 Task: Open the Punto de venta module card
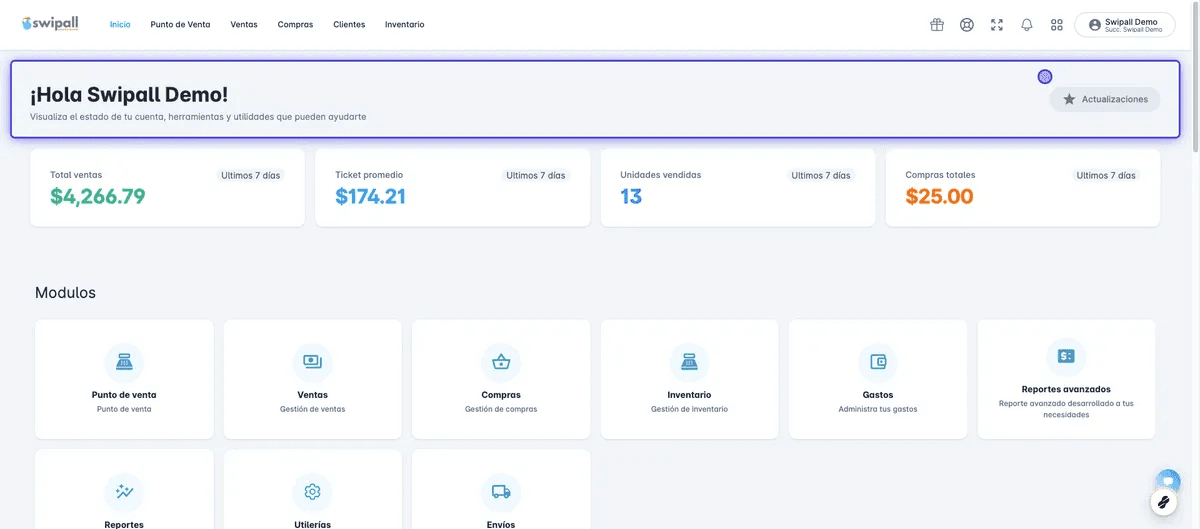[x=124, y=379]
